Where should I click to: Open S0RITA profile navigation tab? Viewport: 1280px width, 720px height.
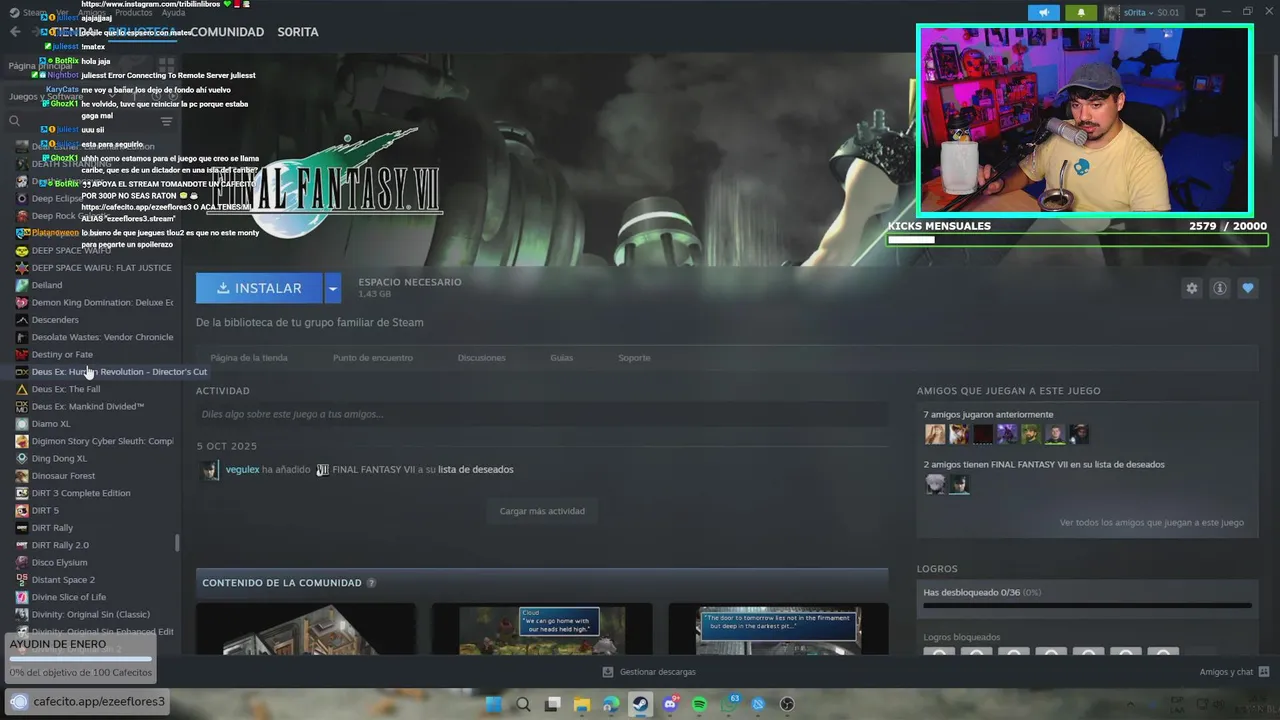pos(298,32)
